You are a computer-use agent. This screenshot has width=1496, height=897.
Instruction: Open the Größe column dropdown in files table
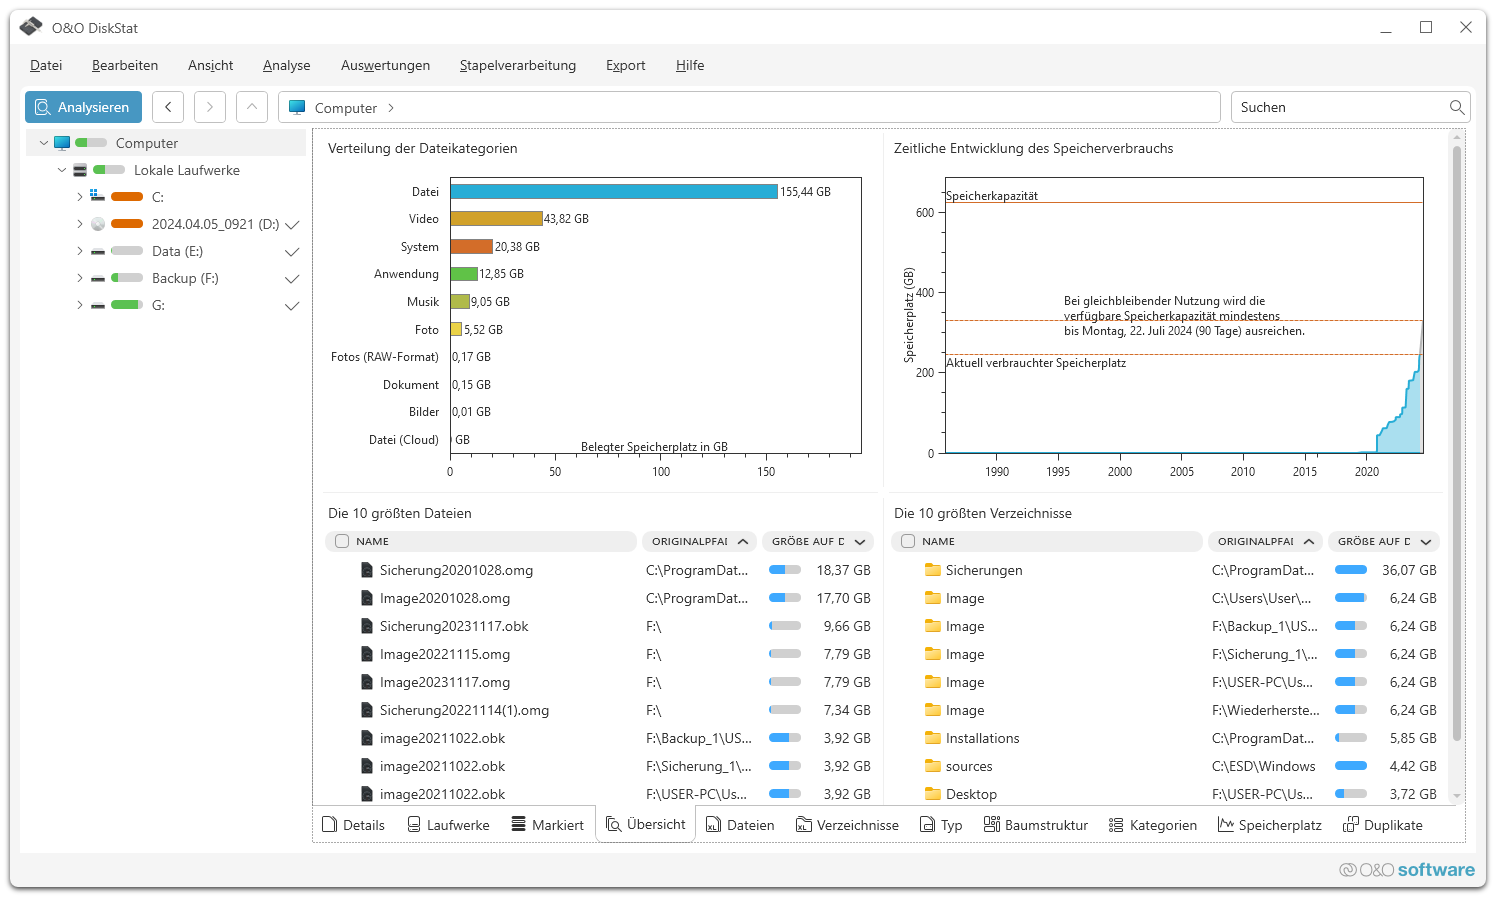coord(860,542)
